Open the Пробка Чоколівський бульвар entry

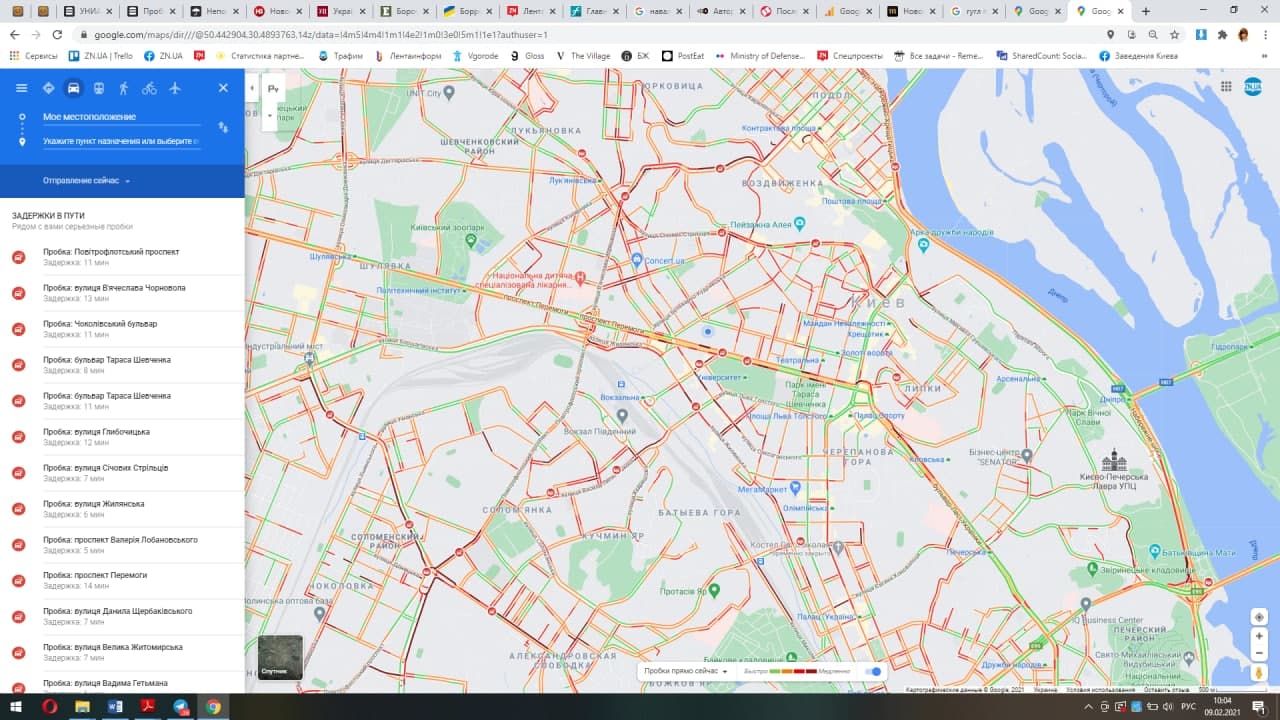[120, 328]
